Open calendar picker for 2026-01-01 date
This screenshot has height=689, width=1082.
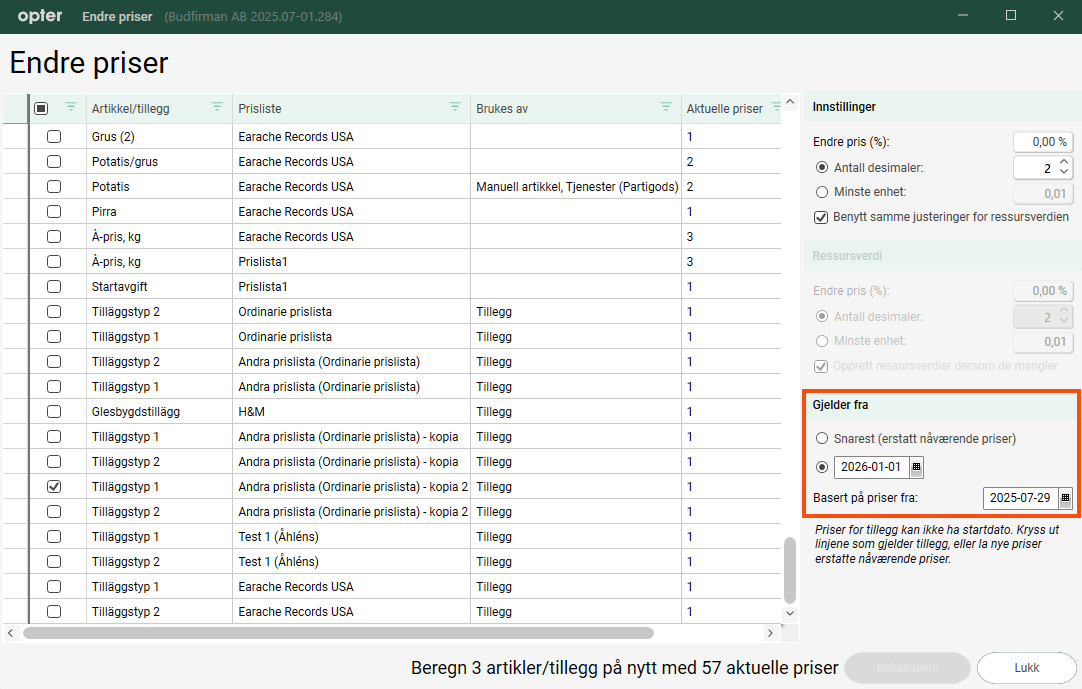coord(916,467)
